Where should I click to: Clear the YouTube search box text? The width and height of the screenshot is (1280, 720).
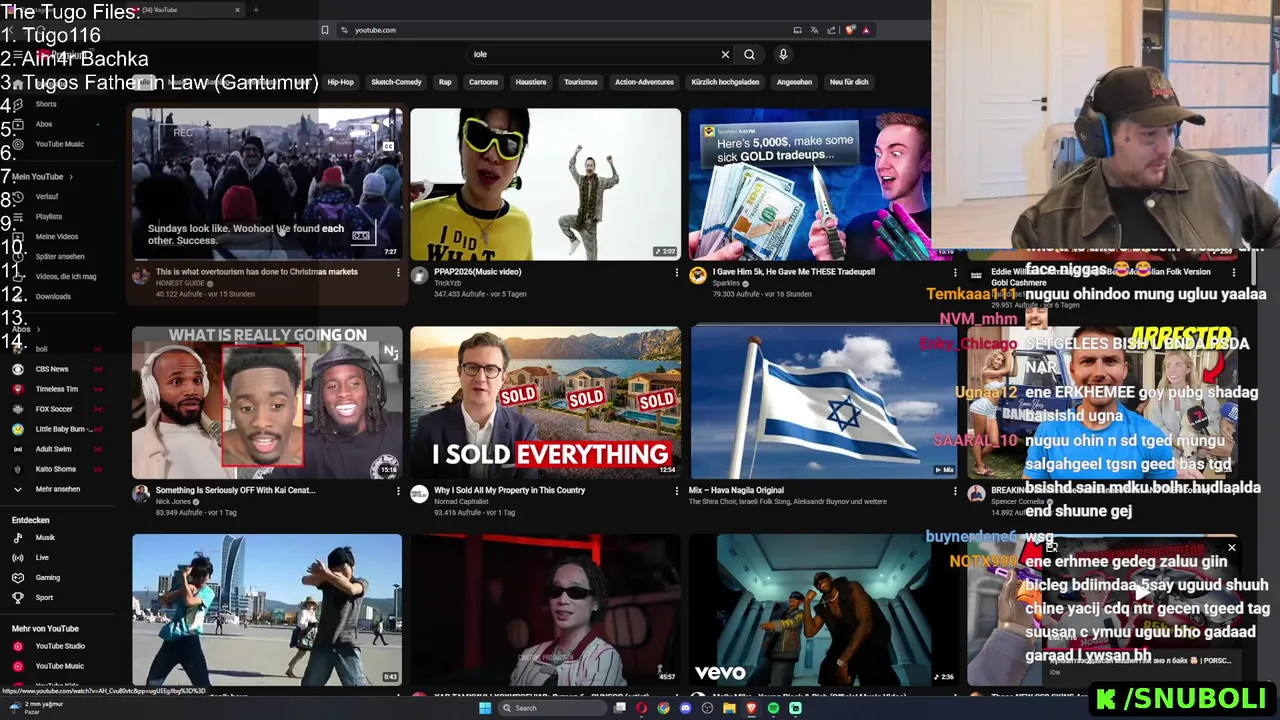725,54
